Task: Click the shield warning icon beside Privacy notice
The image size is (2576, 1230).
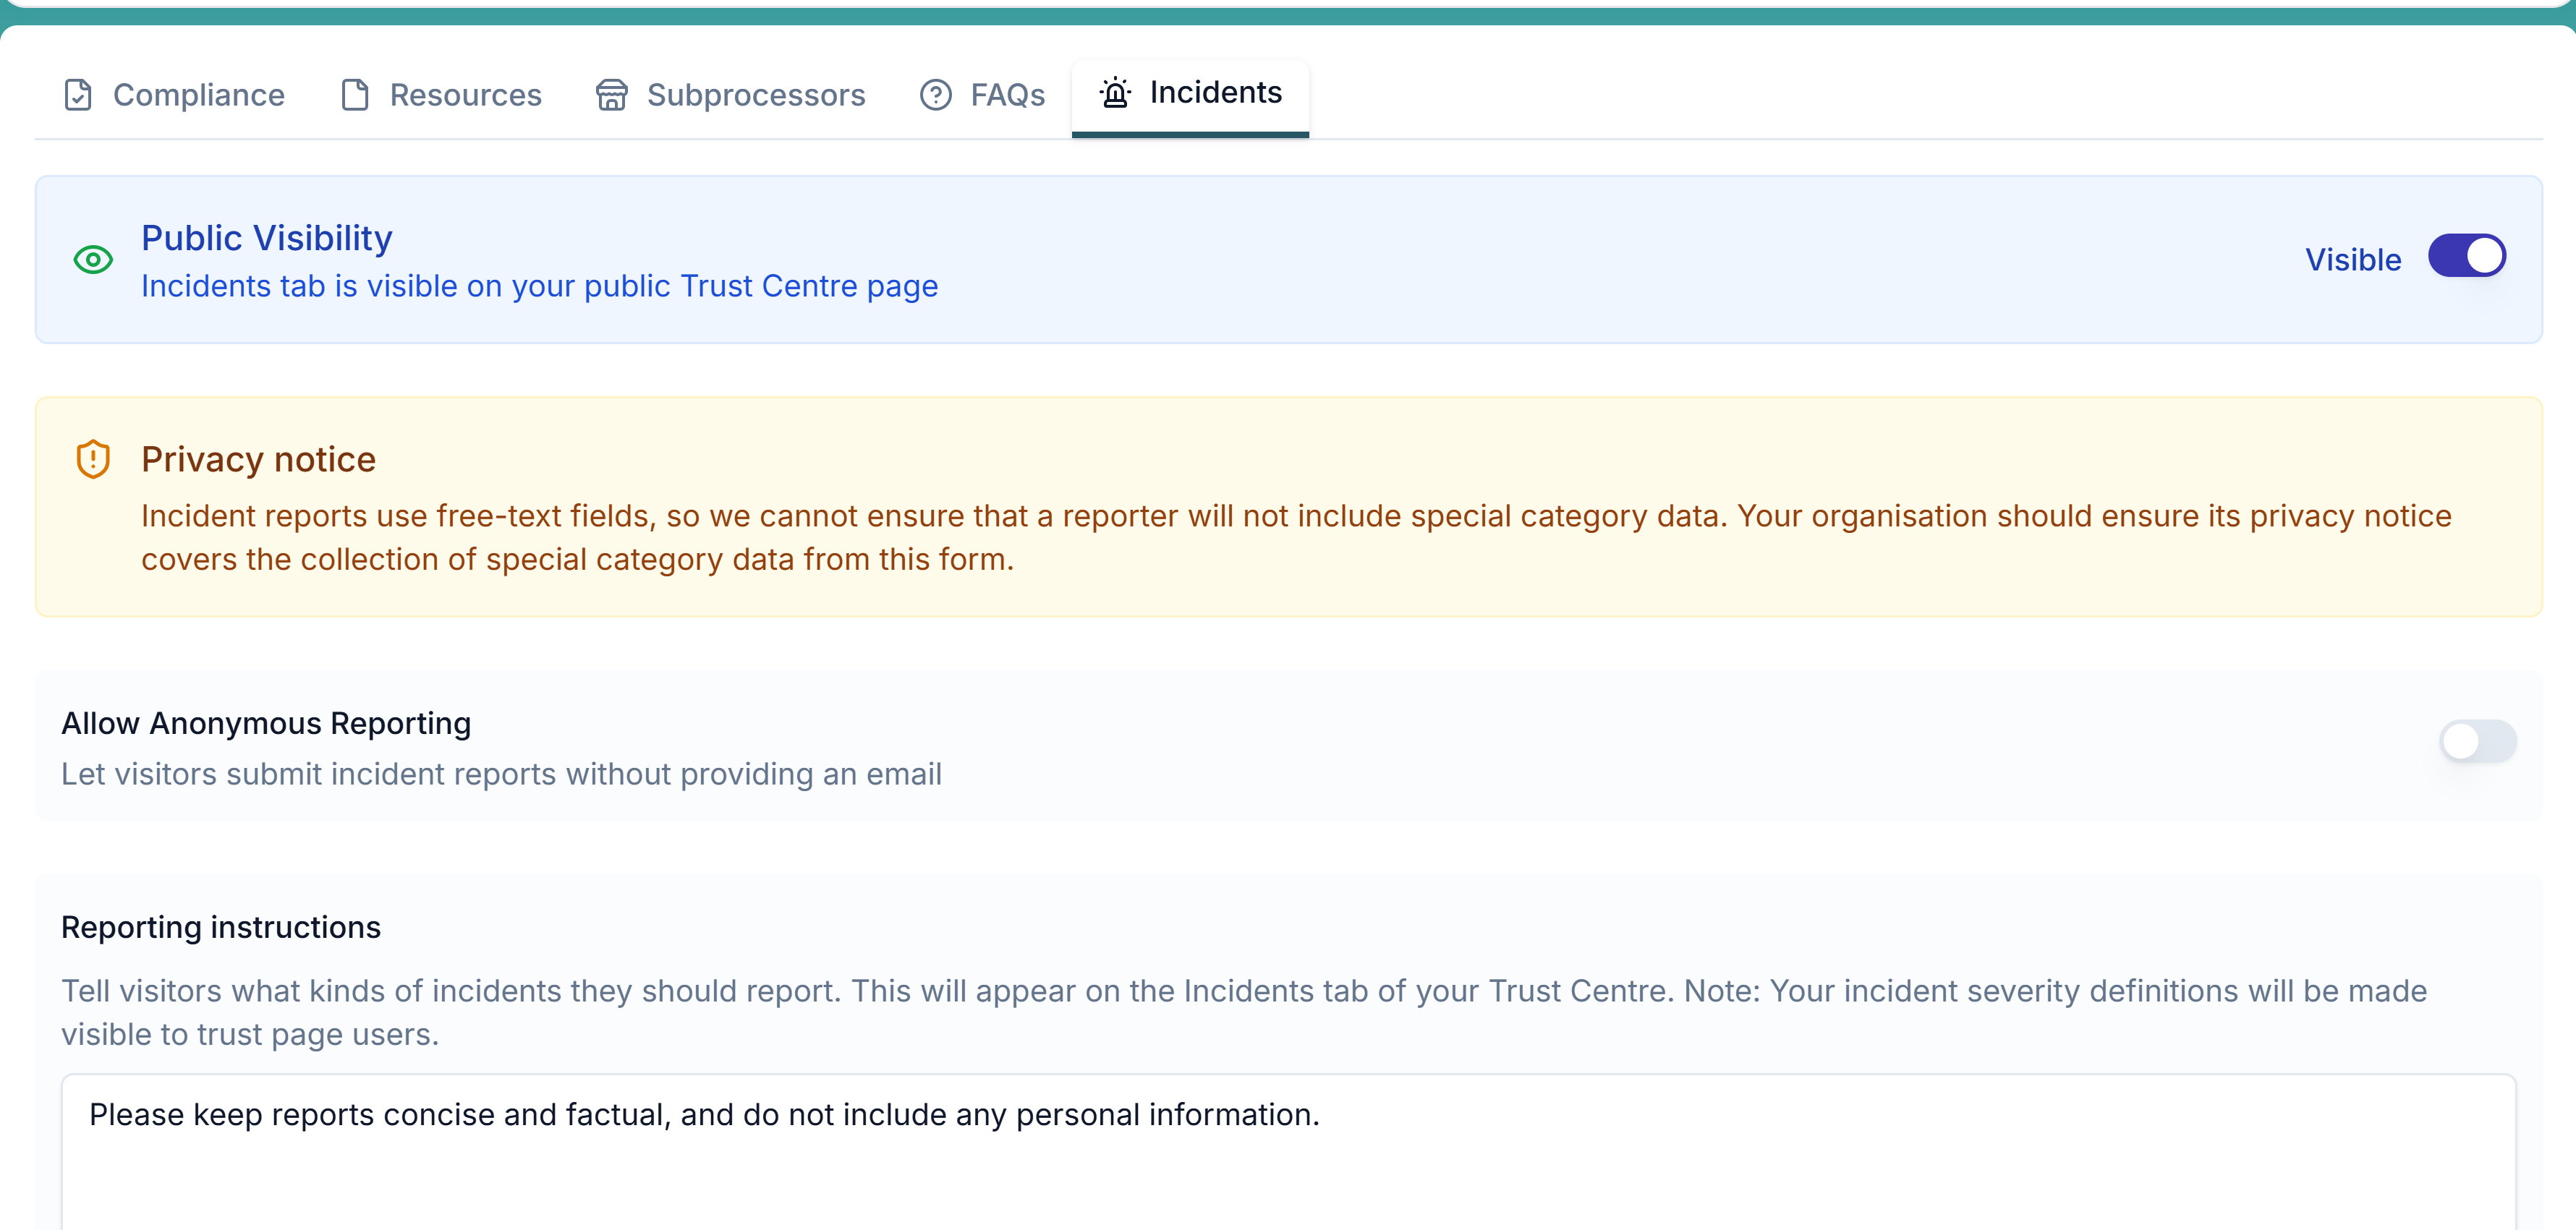Action: [x=93, y=459]
